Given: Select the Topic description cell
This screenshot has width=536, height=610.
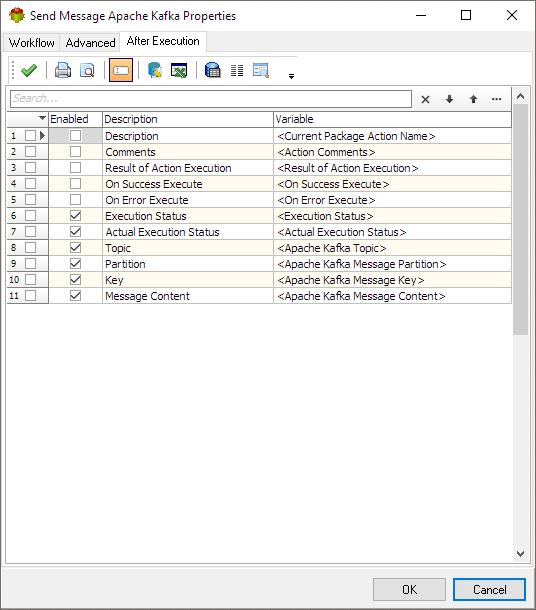Looking at the screenshot, I should click(188, 248).
